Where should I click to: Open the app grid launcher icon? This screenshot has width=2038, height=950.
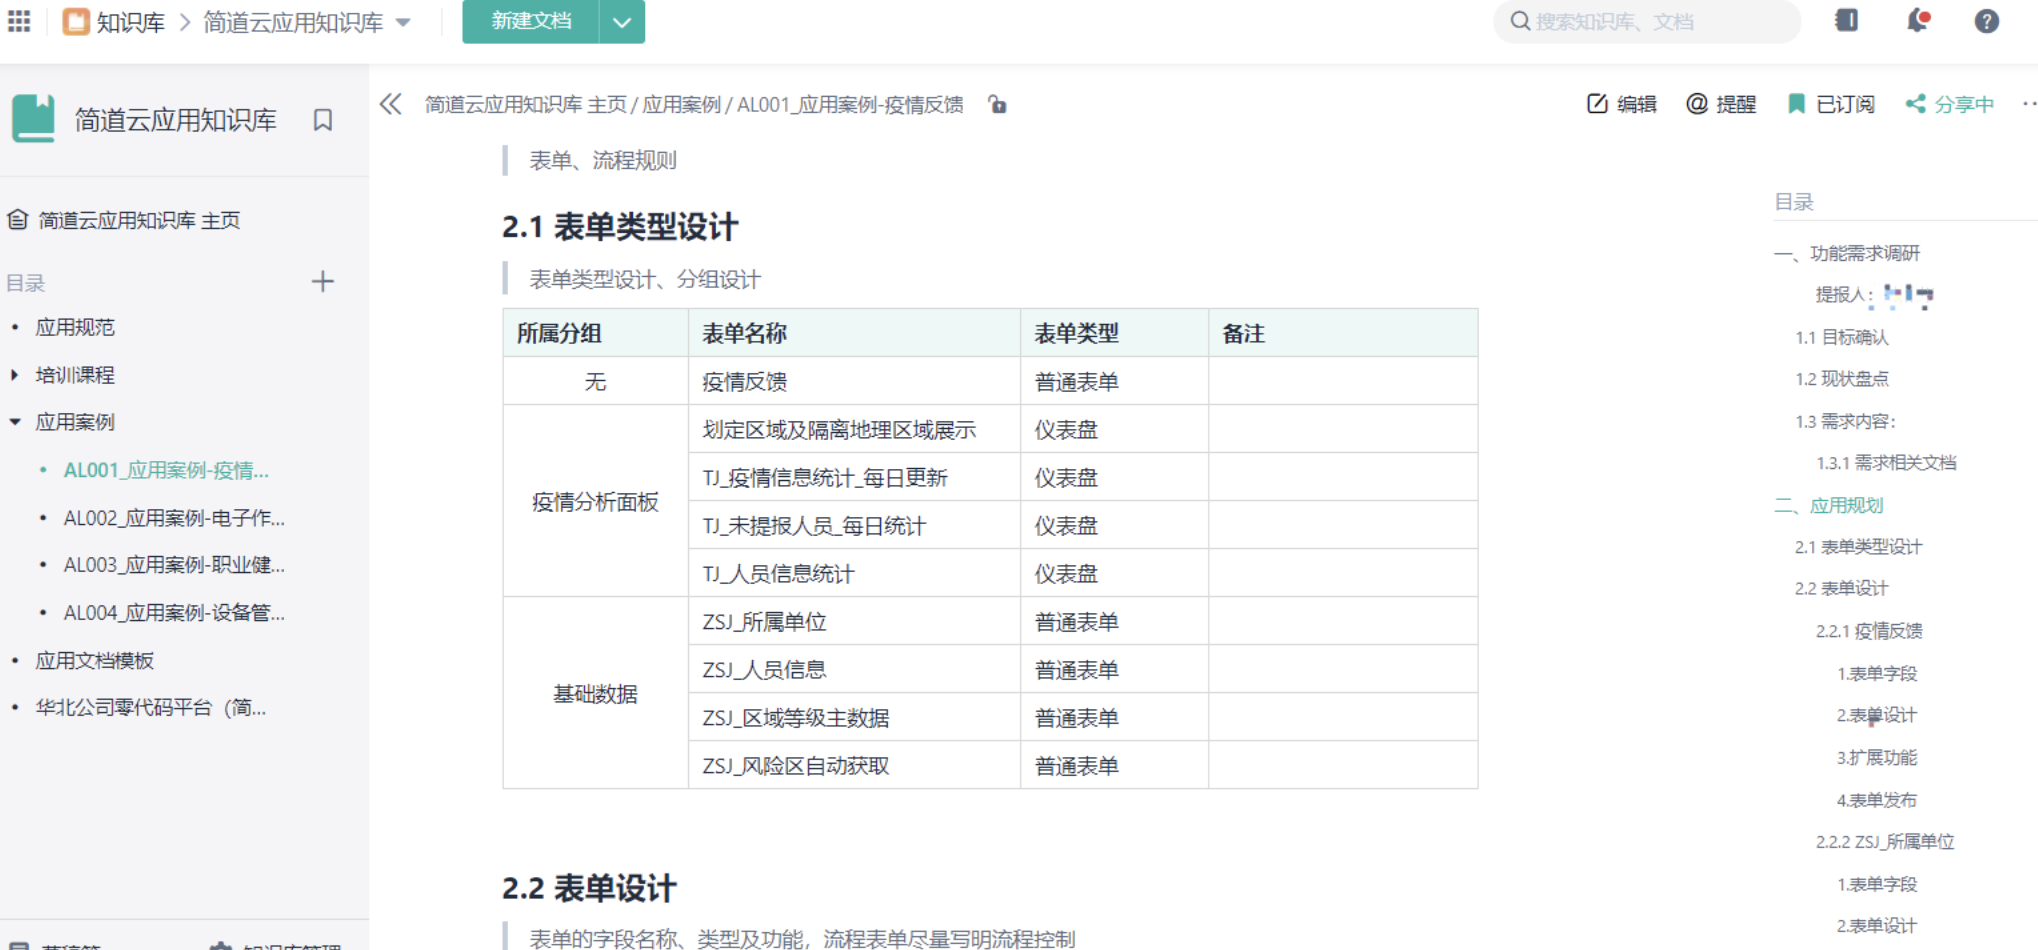click(19, 21)
